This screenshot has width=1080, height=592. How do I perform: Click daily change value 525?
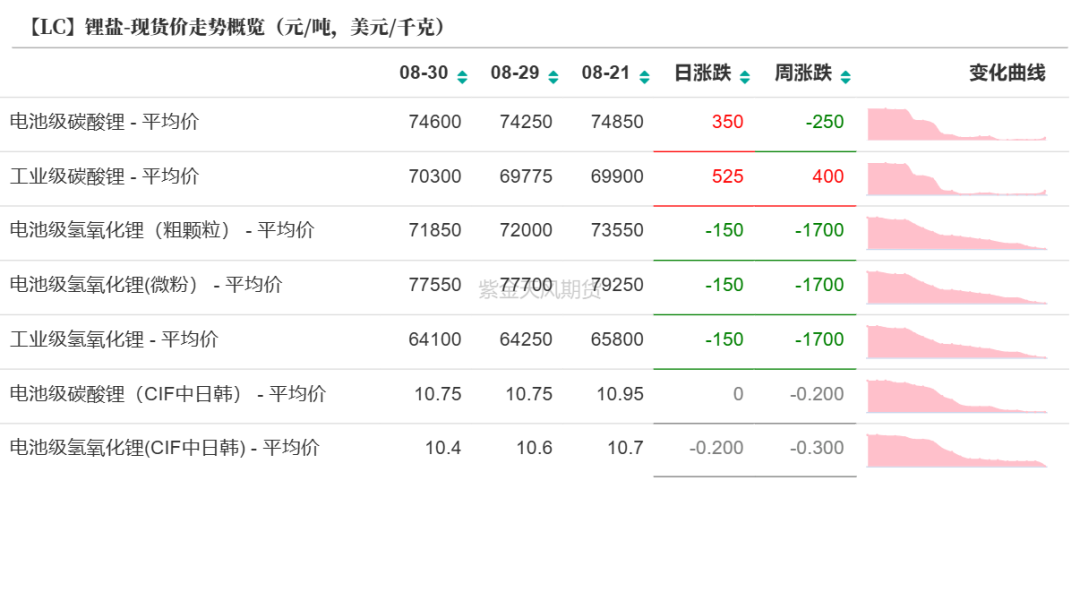click(727, 176)
